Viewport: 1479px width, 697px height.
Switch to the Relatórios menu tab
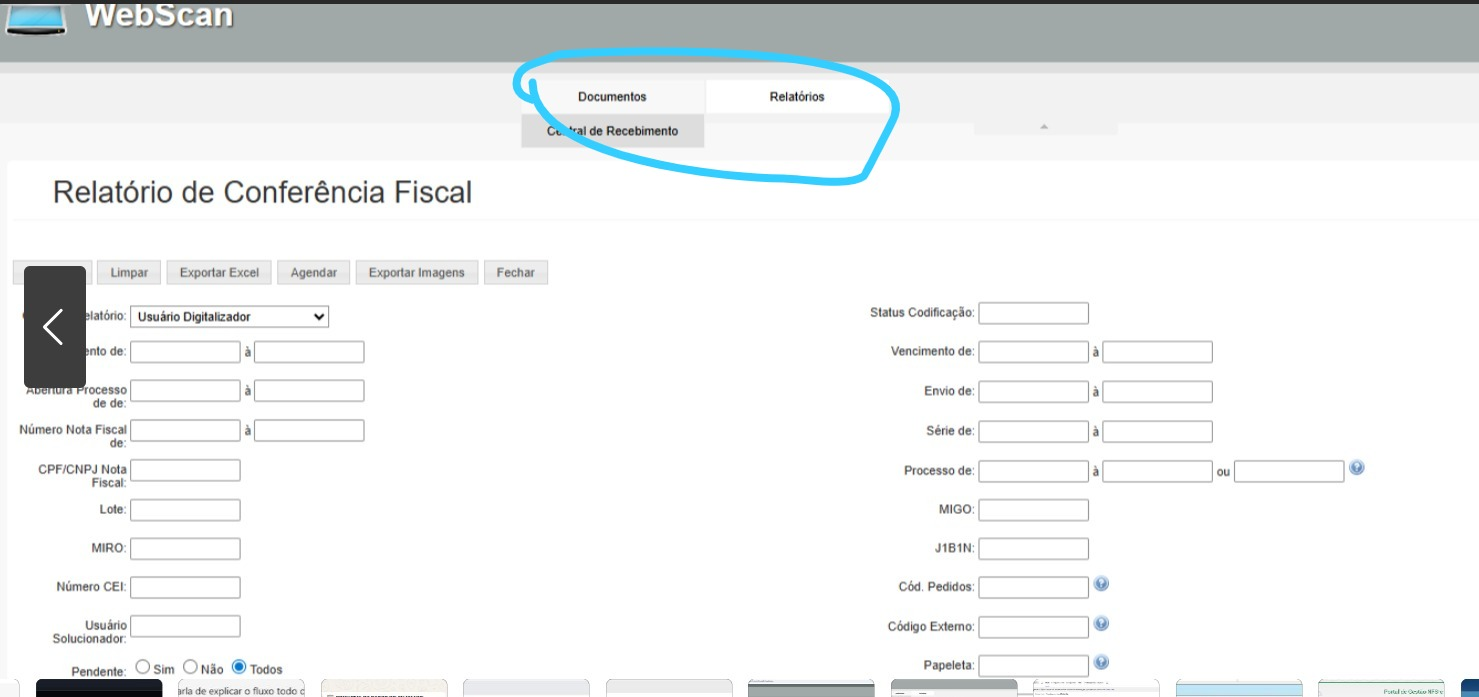tap(797, 97)
